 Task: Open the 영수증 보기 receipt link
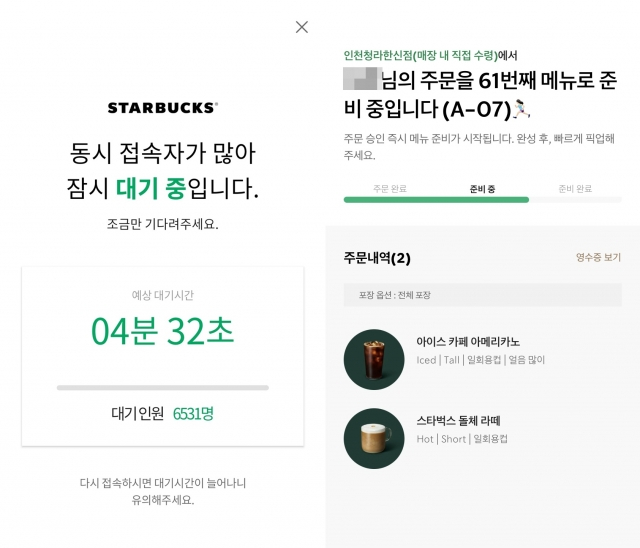(598, 257)
